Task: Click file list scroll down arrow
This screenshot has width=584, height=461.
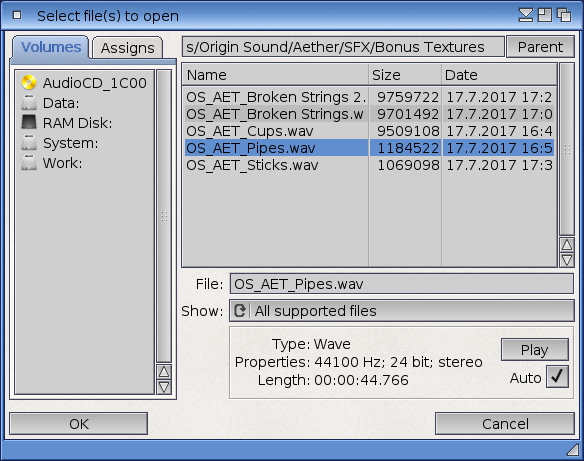Action: pyautogui.click(x=566, y=260)
